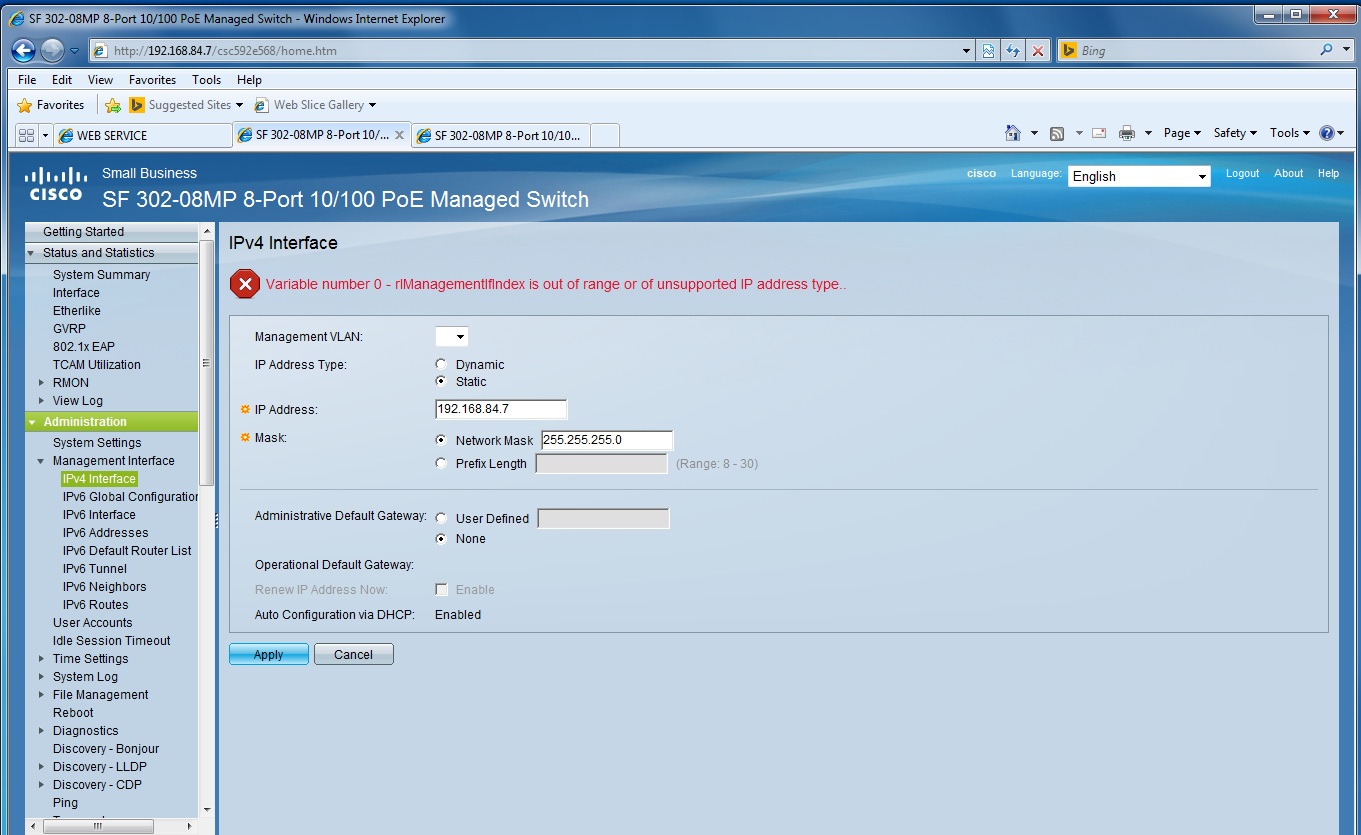Click the Read Mail icon
Image resolution: width=1361 pixels, height=835 pixels.
(x=1099, y=133)
